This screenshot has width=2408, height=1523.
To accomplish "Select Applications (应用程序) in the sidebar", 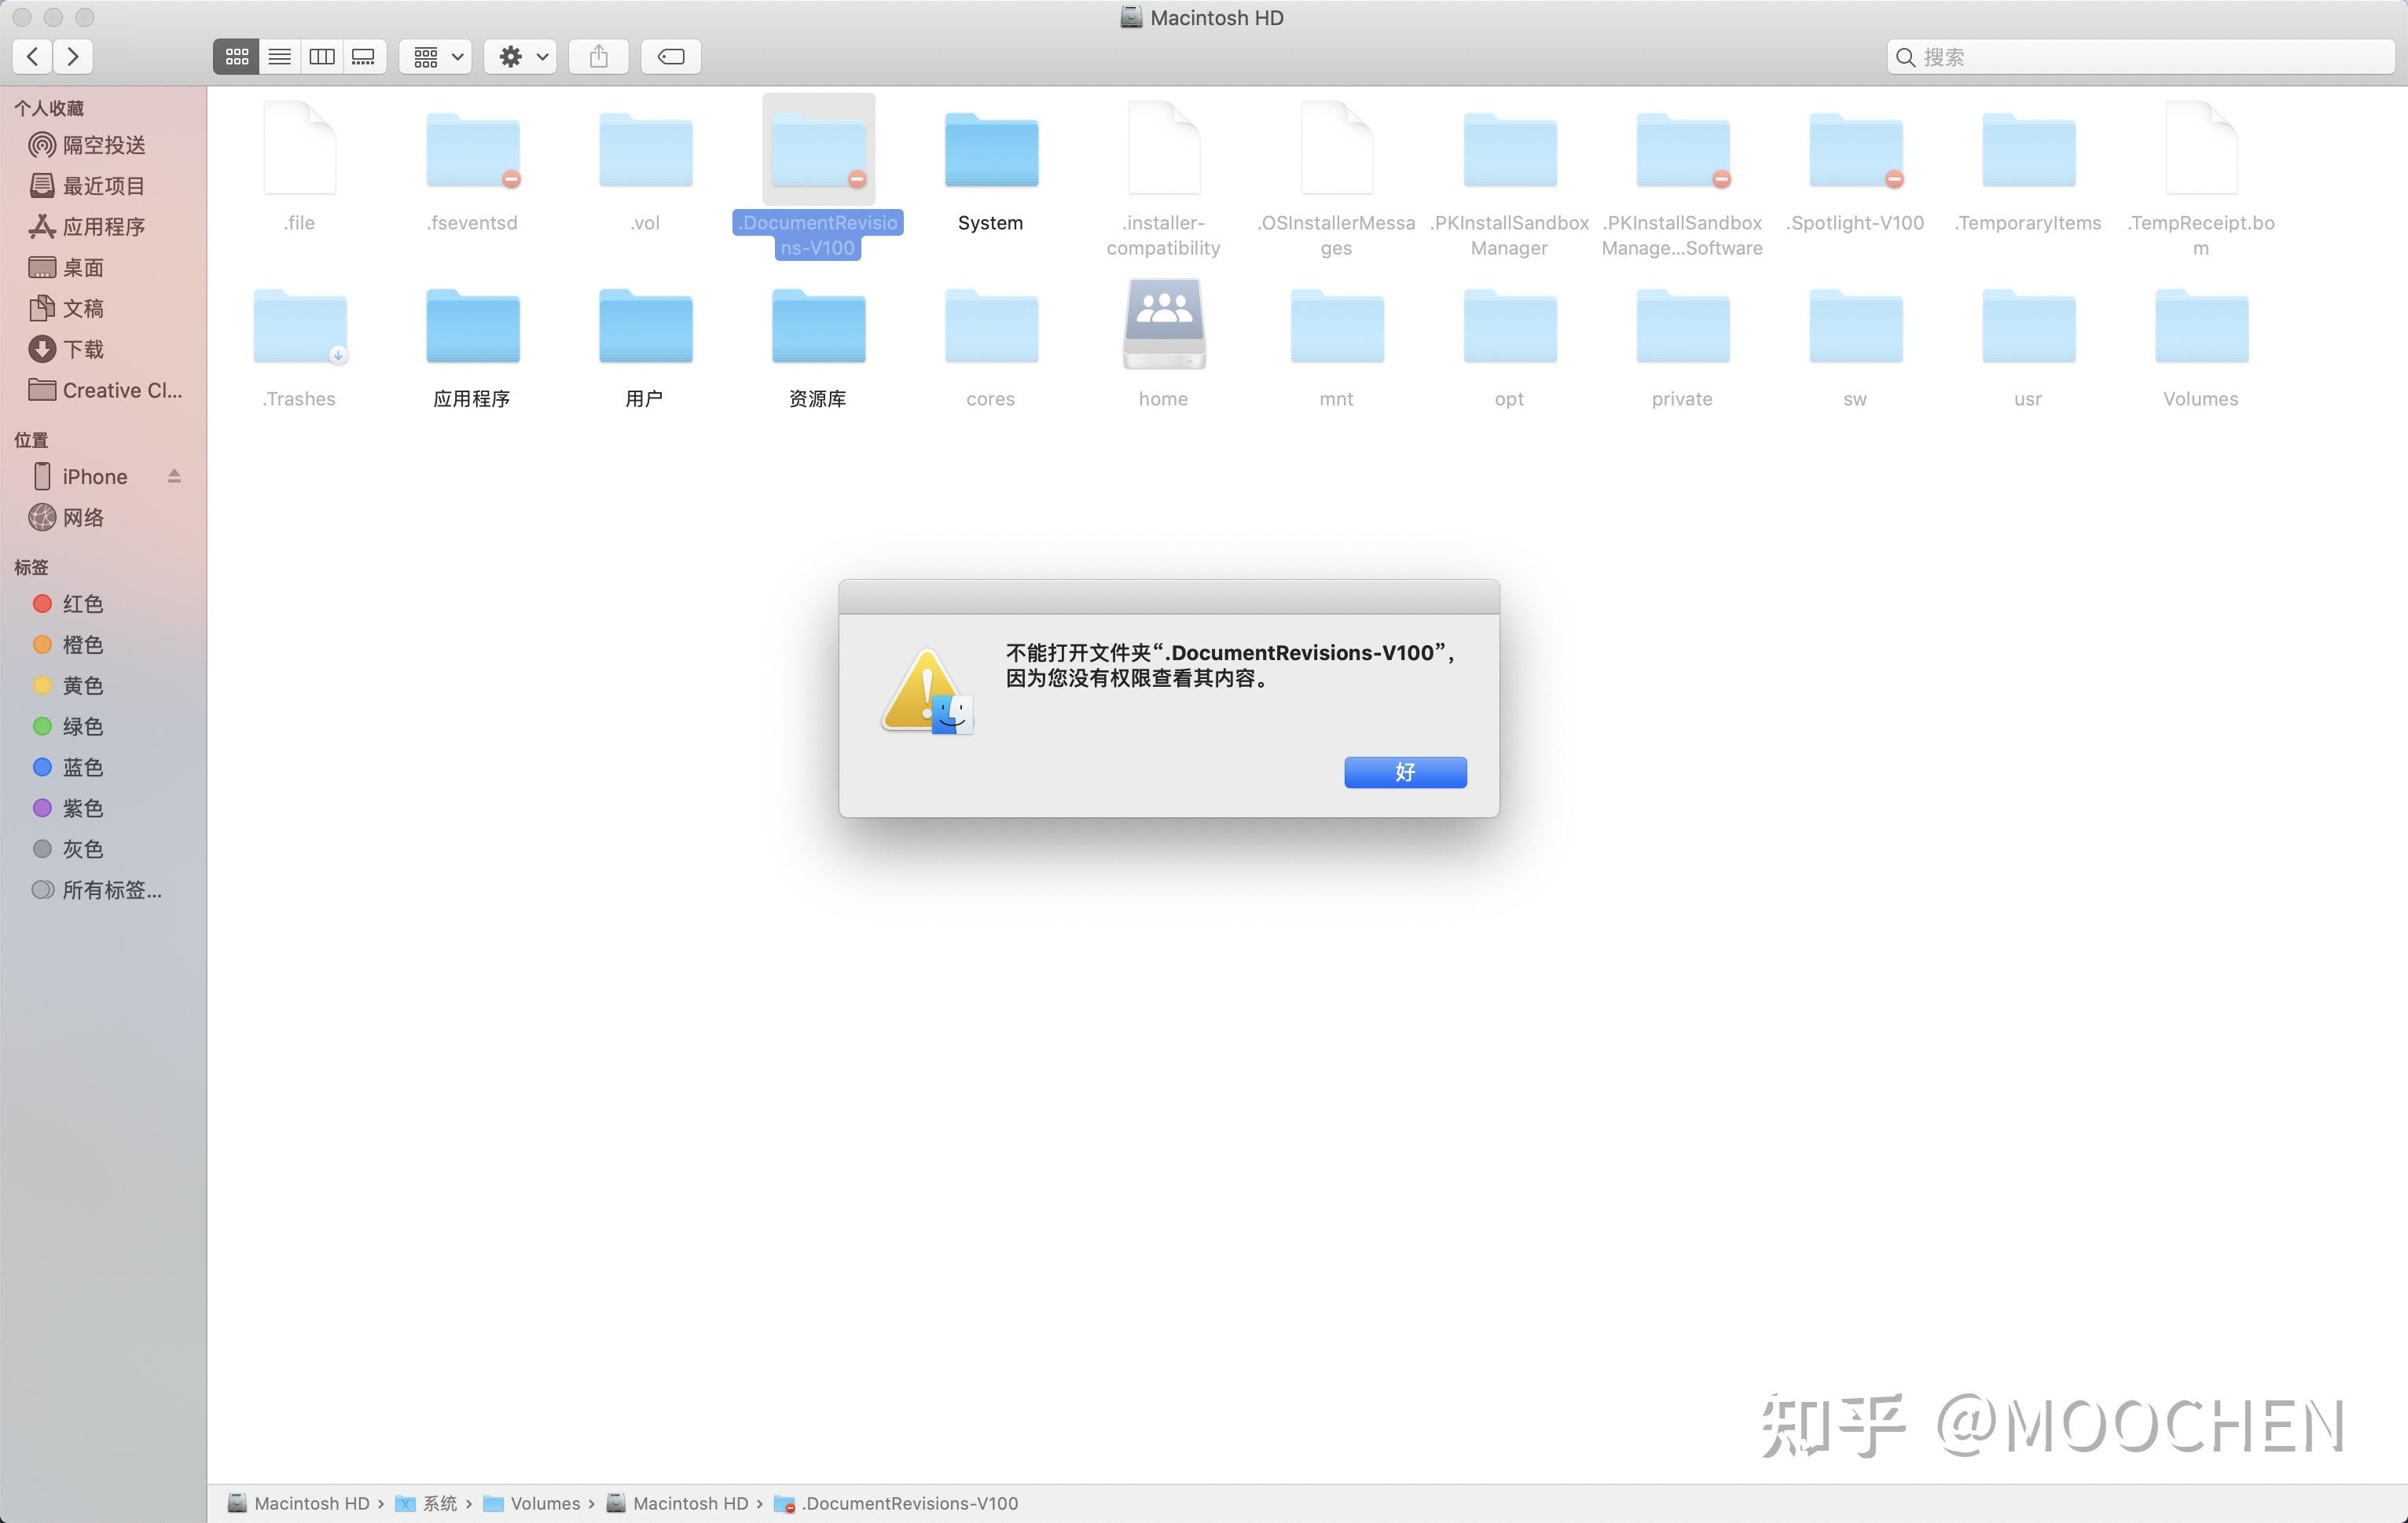I will pos(103,227).
